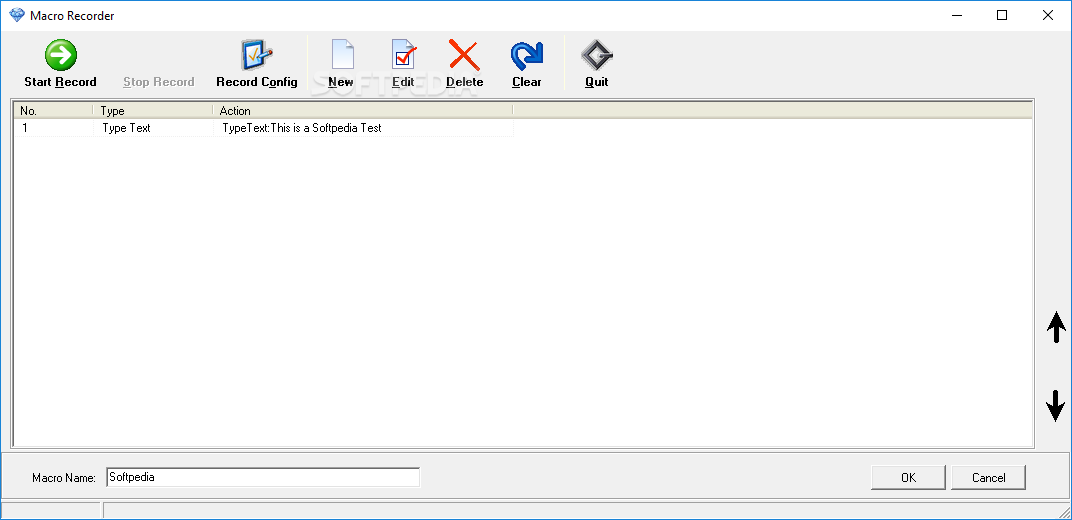
Task: Open Record Config settings
Action: (256, 64)
